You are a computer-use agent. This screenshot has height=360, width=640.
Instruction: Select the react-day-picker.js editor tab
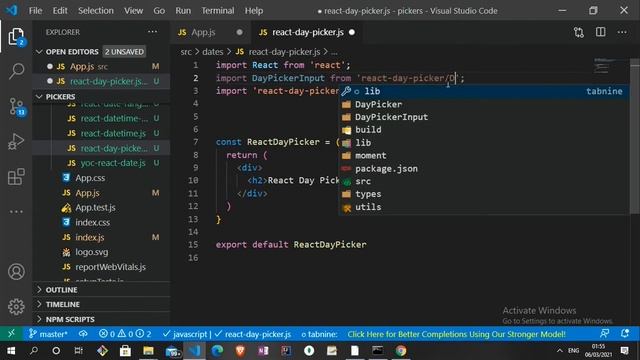coord(307,32)
